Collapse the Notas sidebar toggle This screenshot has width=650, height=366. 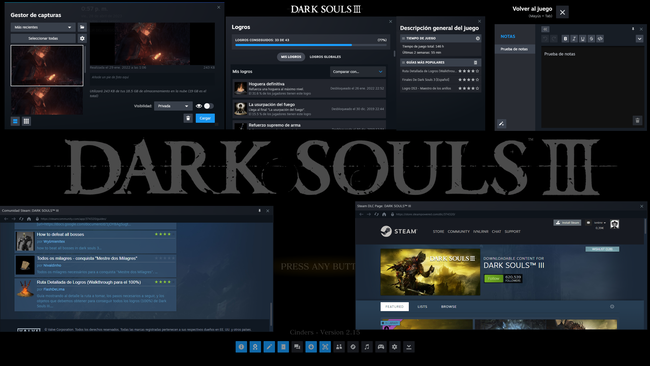pyautogui.click(x=545, y=29)
